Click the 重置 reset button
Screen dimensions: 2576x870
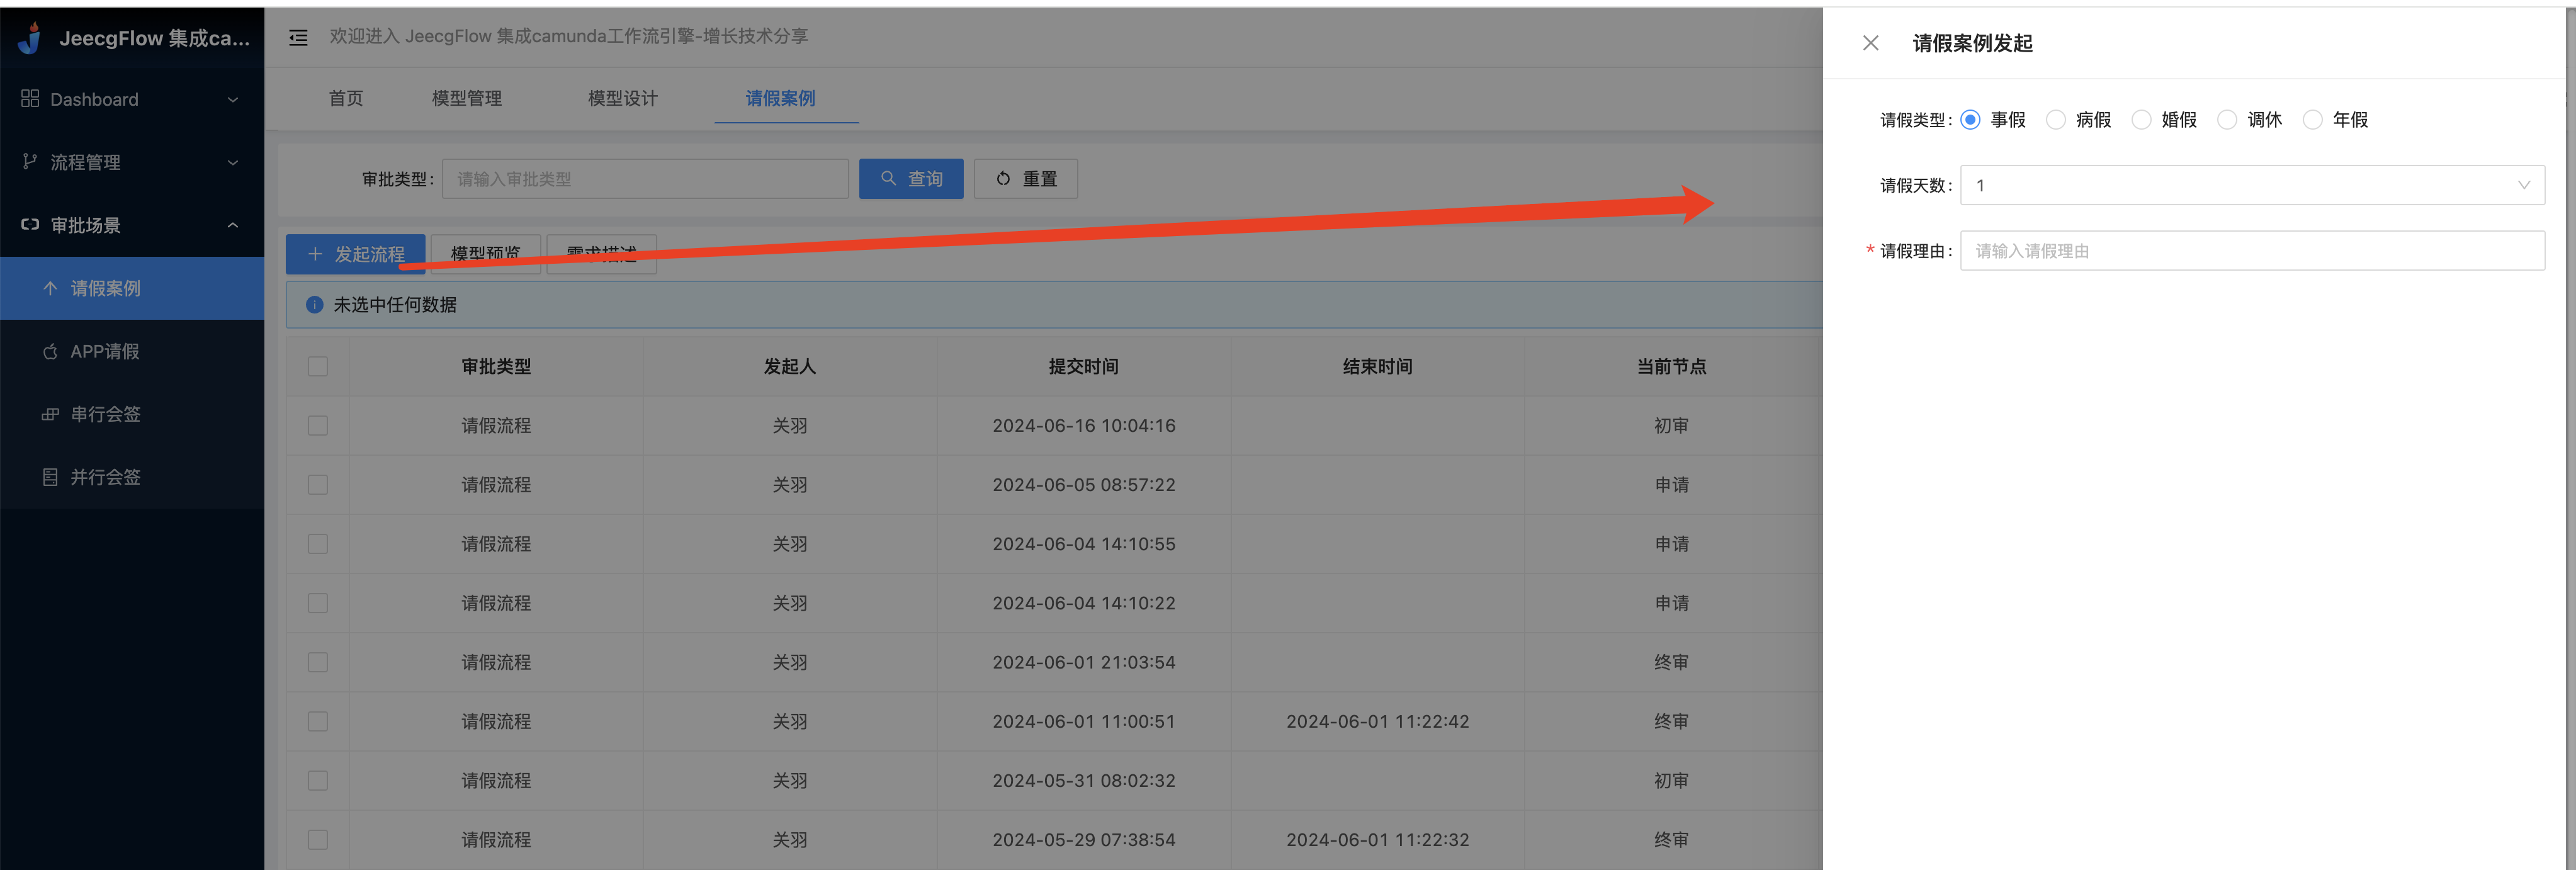[x=1026, y=179]
